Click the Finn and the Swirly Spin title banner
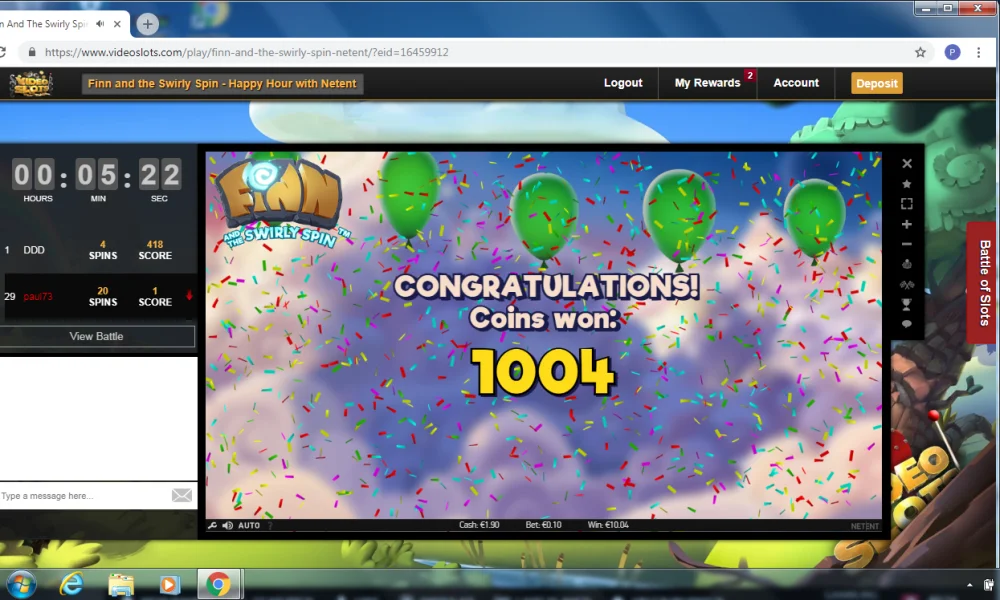 tap(222, 84)
